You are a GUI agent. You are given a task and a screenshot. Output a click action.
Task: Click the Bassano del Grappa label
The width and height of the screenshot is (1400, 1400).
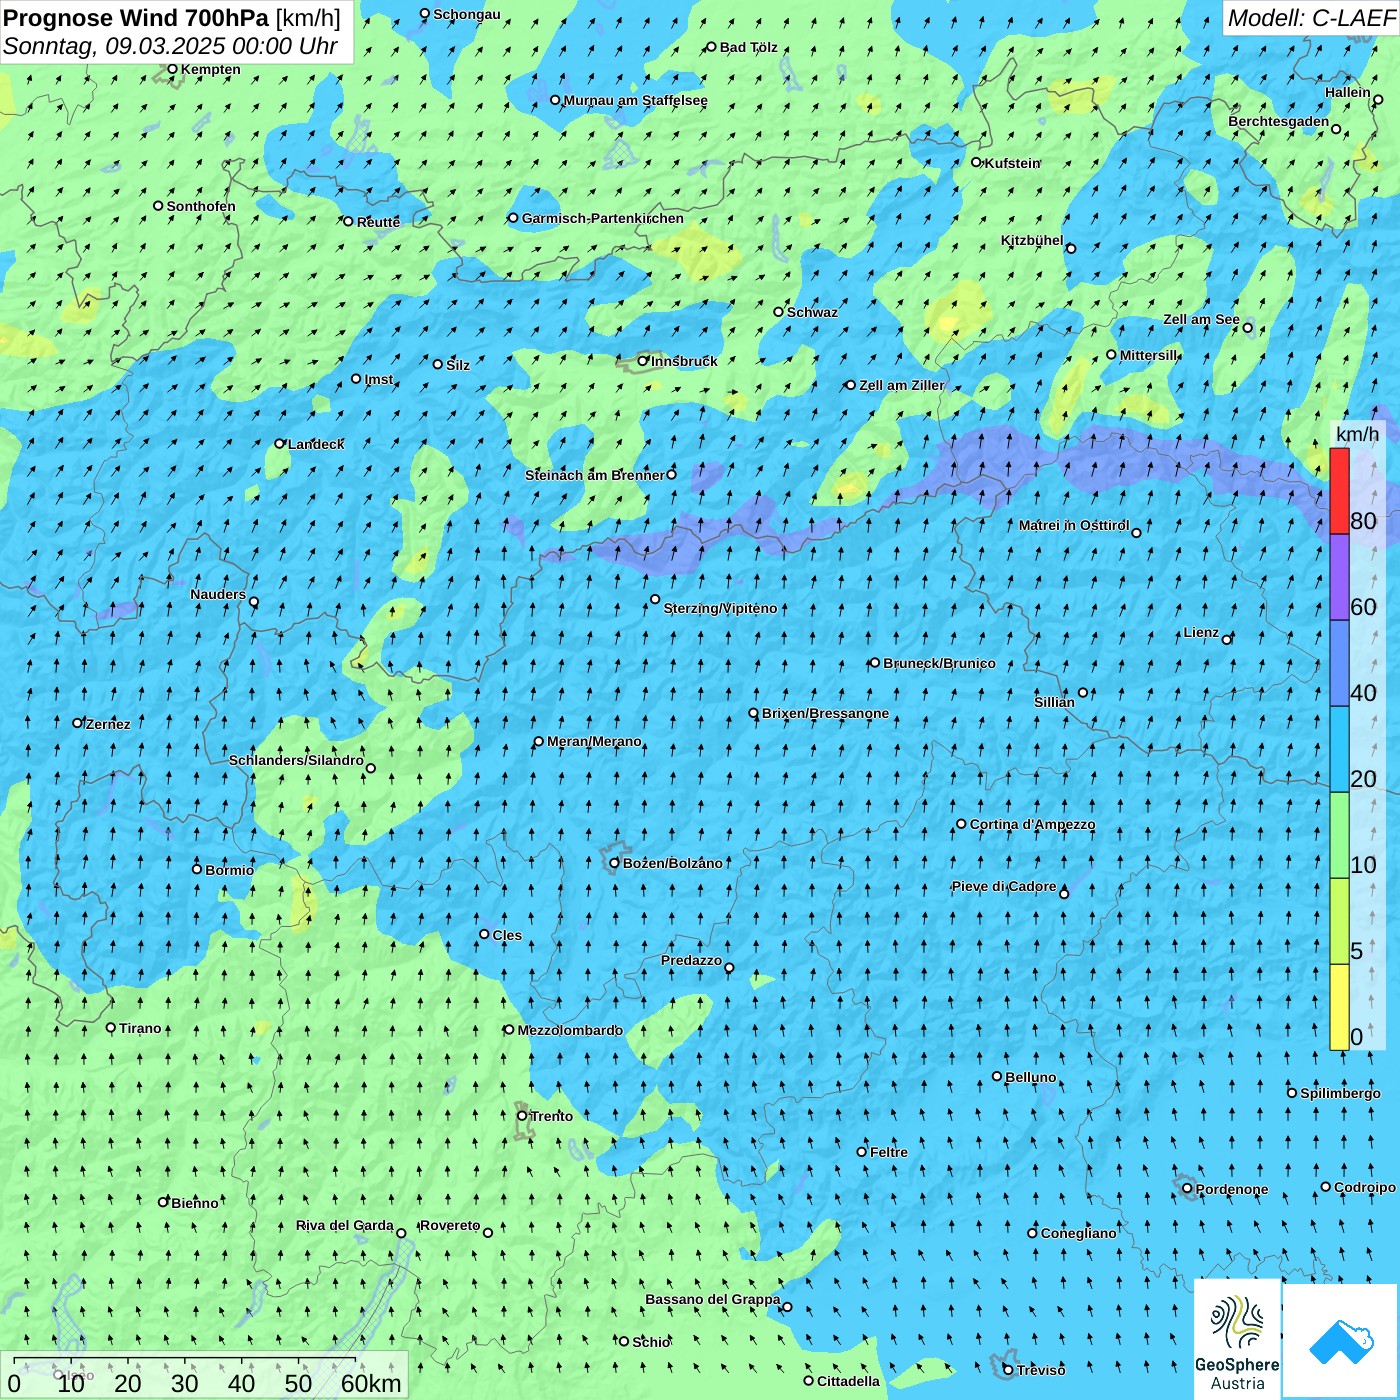[713, 1299]
